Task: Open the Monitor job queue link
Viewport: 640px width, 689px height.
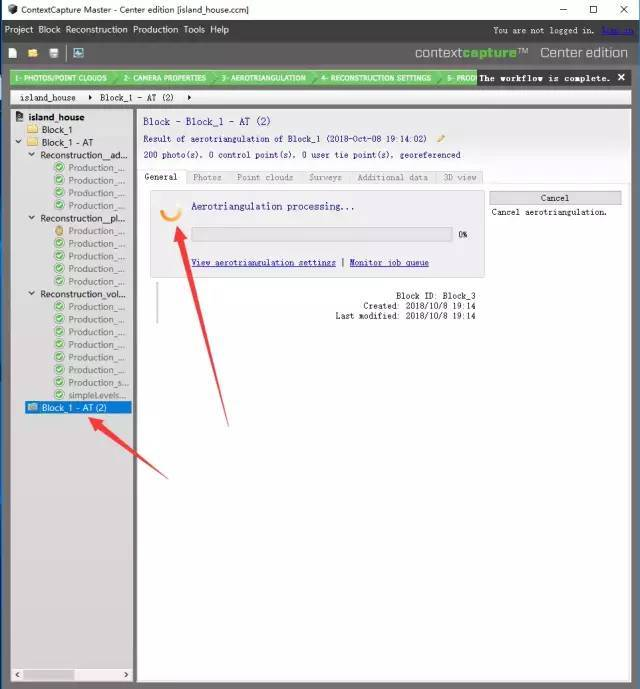Action: click(x=389, y=263)
